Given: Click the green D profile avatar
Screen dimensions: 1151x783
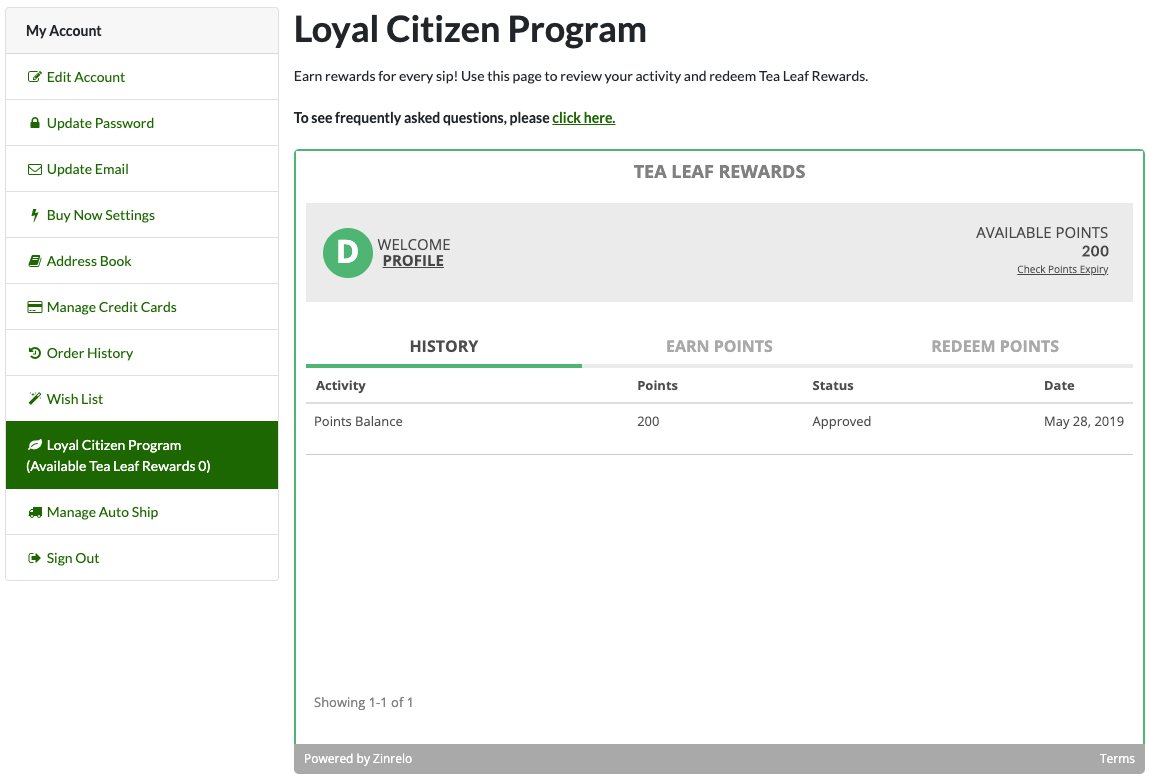Looking at the screenshot, I should (x=347, y=253).
